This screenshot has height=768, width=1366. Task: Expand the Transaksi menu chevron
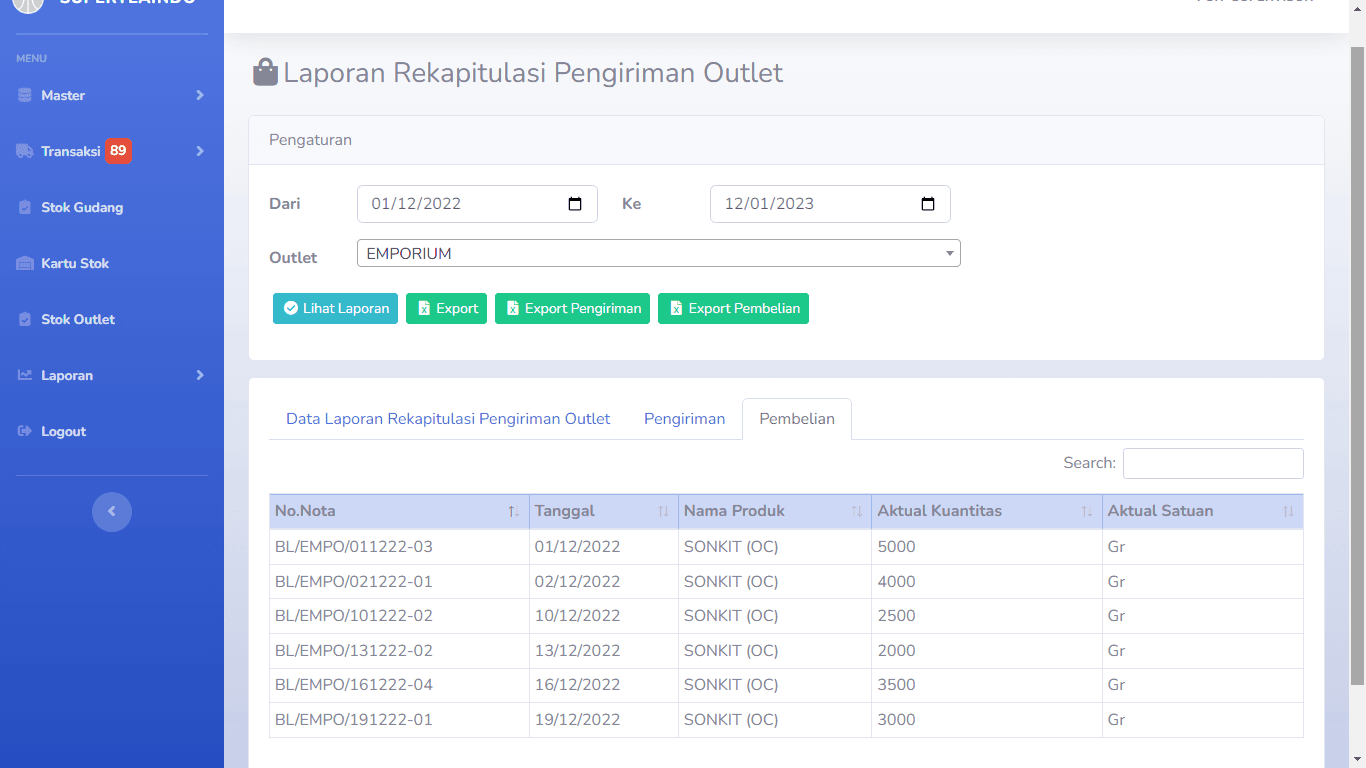[200, 151]
